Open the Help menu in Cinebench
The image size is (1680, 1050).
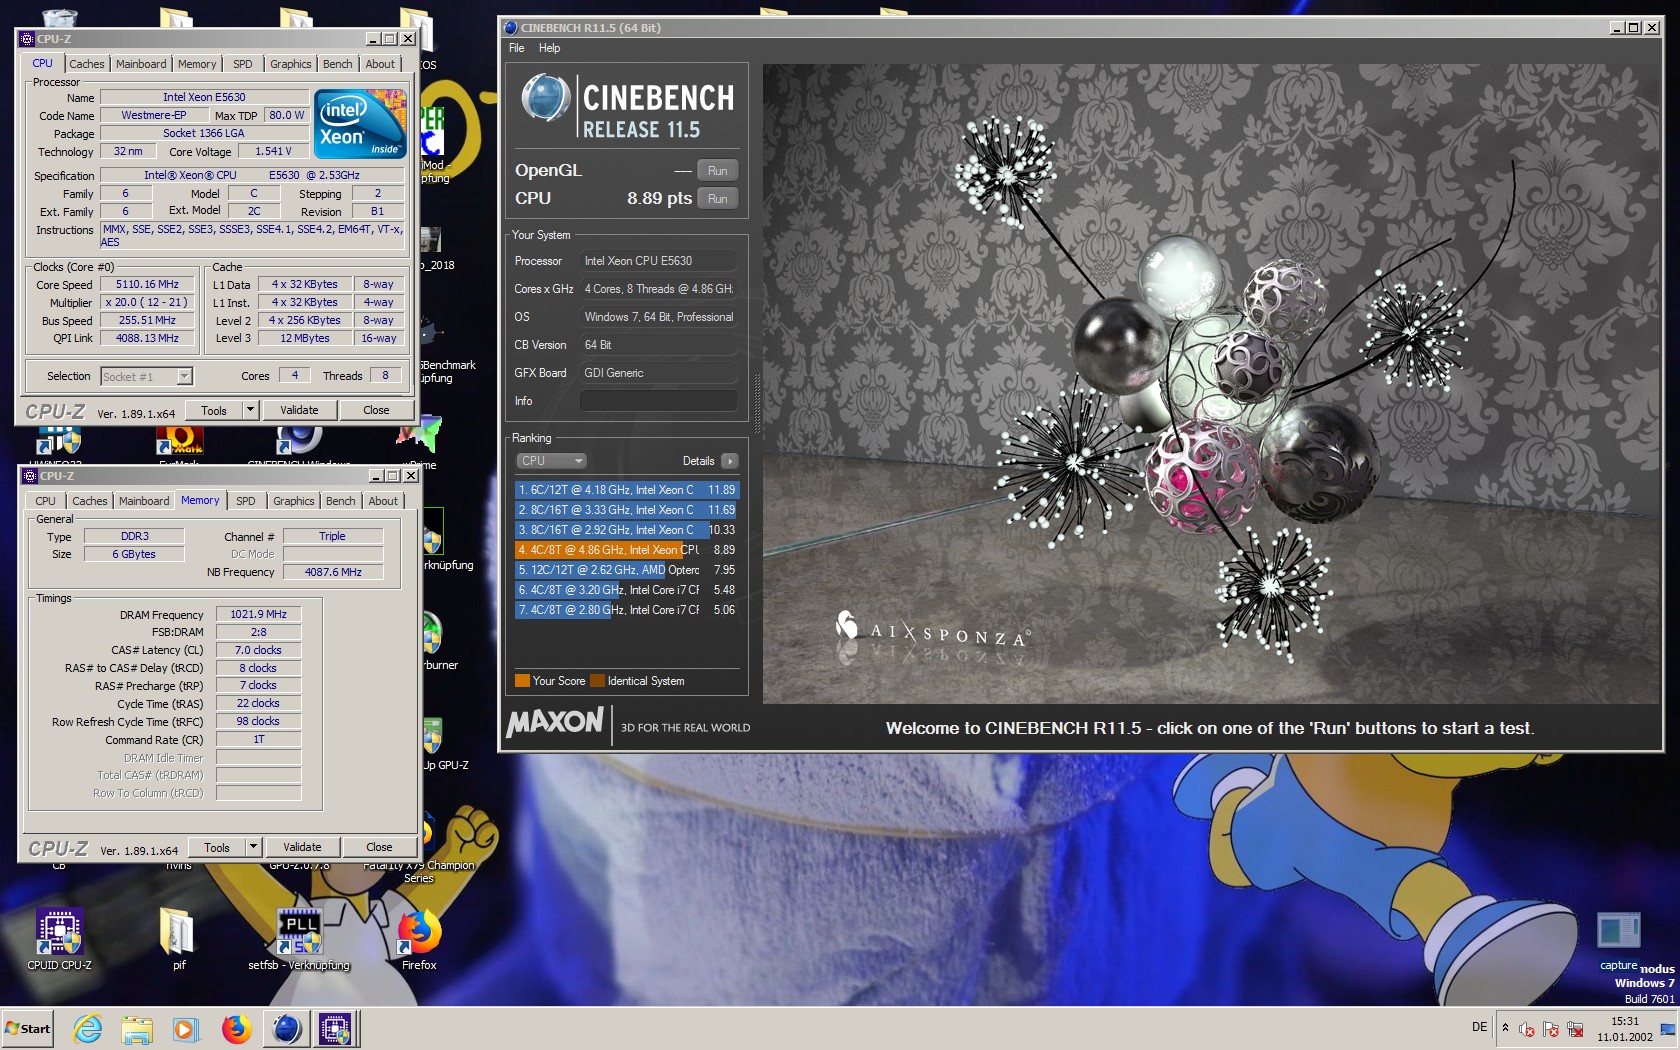(549, 48)
